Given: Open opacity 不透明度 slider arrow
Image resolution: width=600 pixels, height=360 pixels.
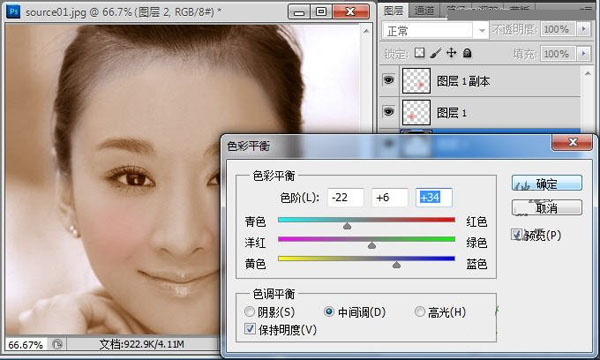Looking at the screenshot, I should 584,29.
